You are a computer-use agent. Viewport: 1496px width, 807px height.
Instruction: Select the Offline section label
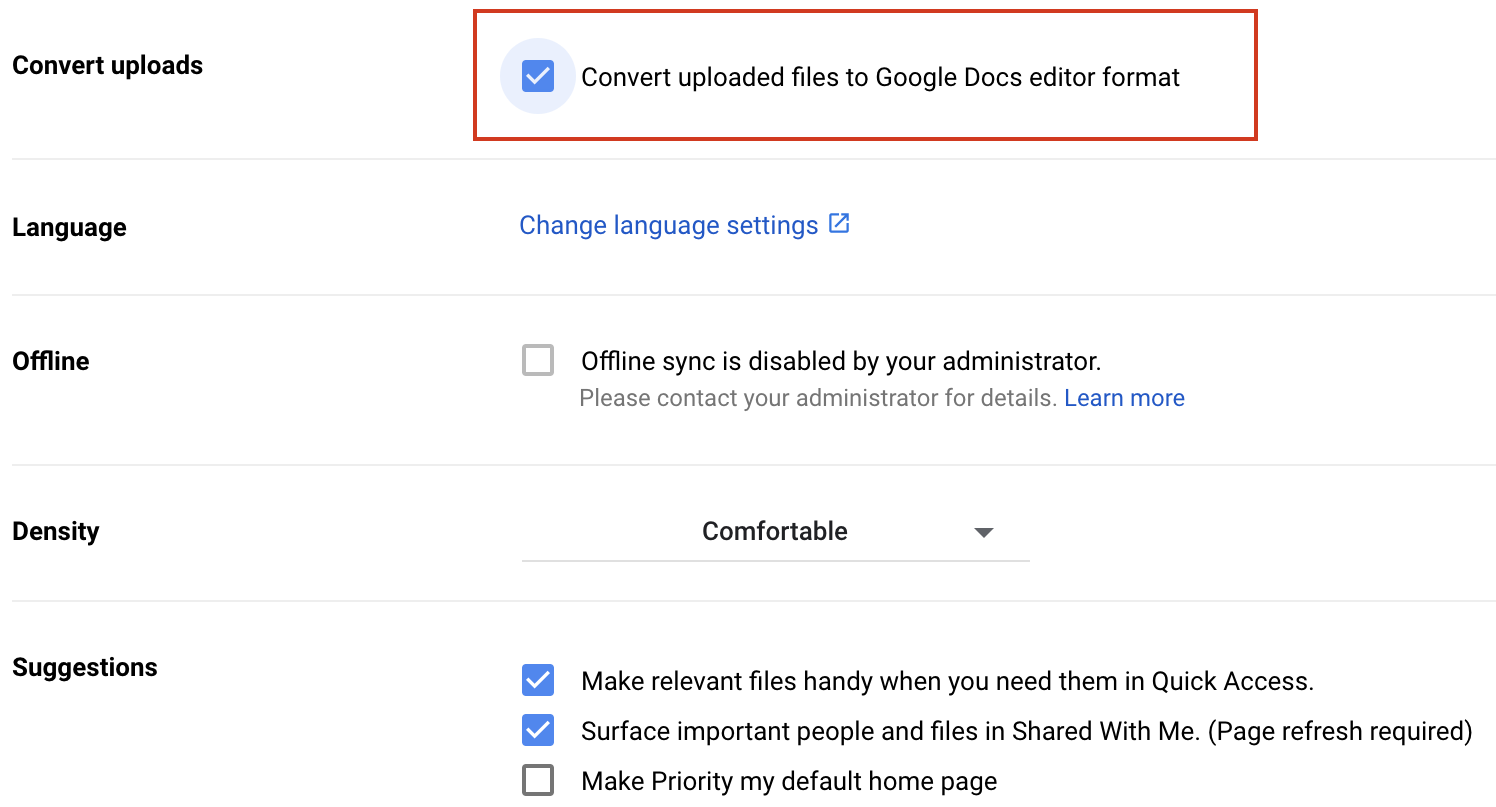click(x=51, y=361)
